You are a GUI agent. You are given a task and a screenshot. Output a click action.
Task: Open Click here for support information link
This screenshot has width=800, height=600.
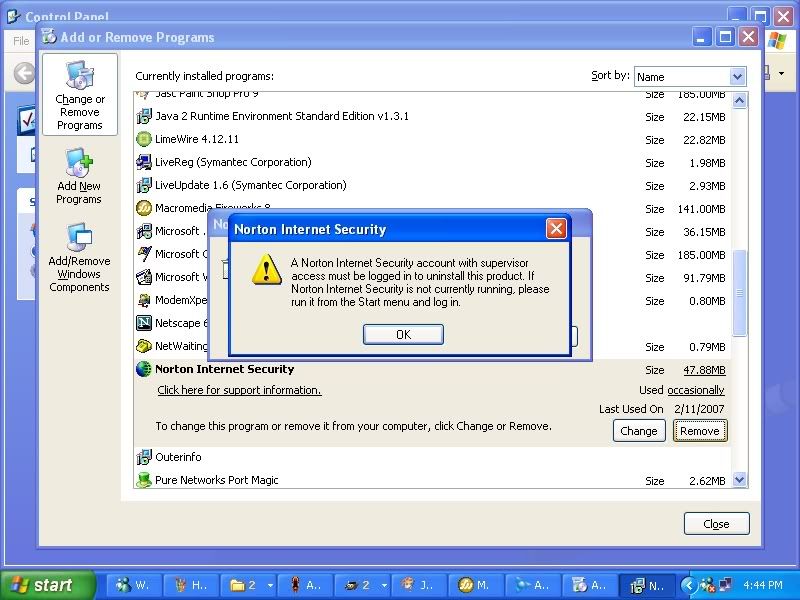[x=239, y=390]
